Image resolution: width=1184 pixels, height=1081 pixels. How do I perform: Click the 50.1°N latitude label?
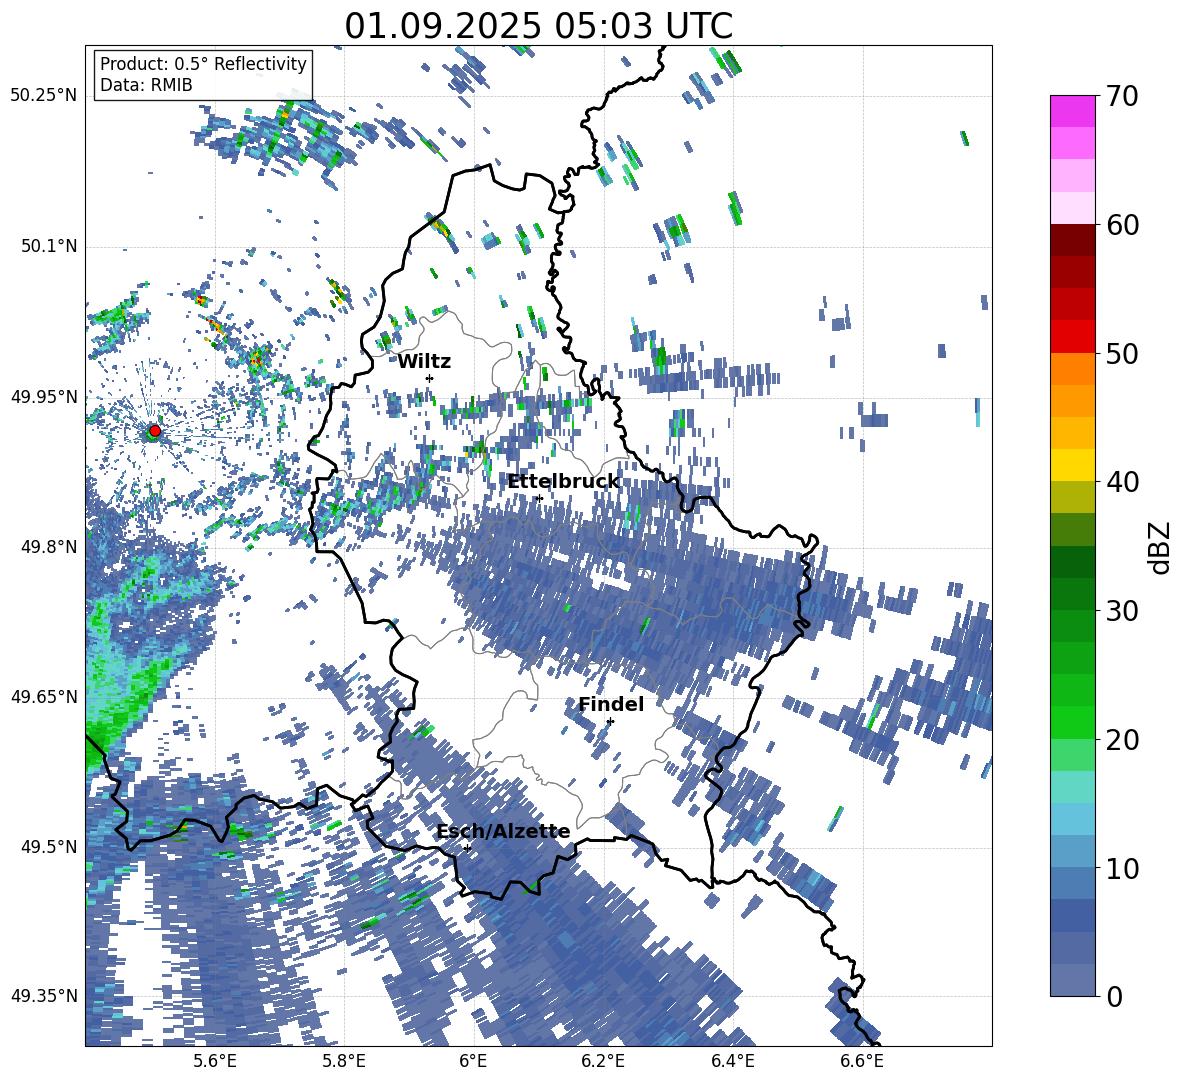[50, 247]
